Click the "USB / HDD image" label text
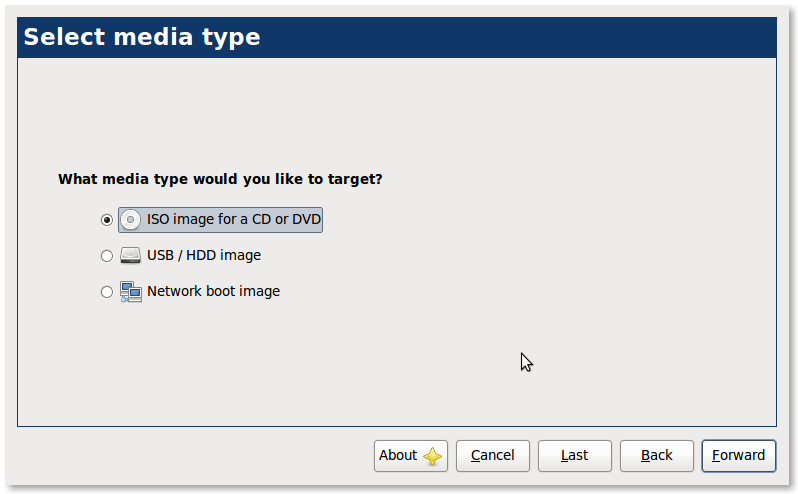This screenshot has height=494, width=798. pyautogui.click(x=204, y=255)
